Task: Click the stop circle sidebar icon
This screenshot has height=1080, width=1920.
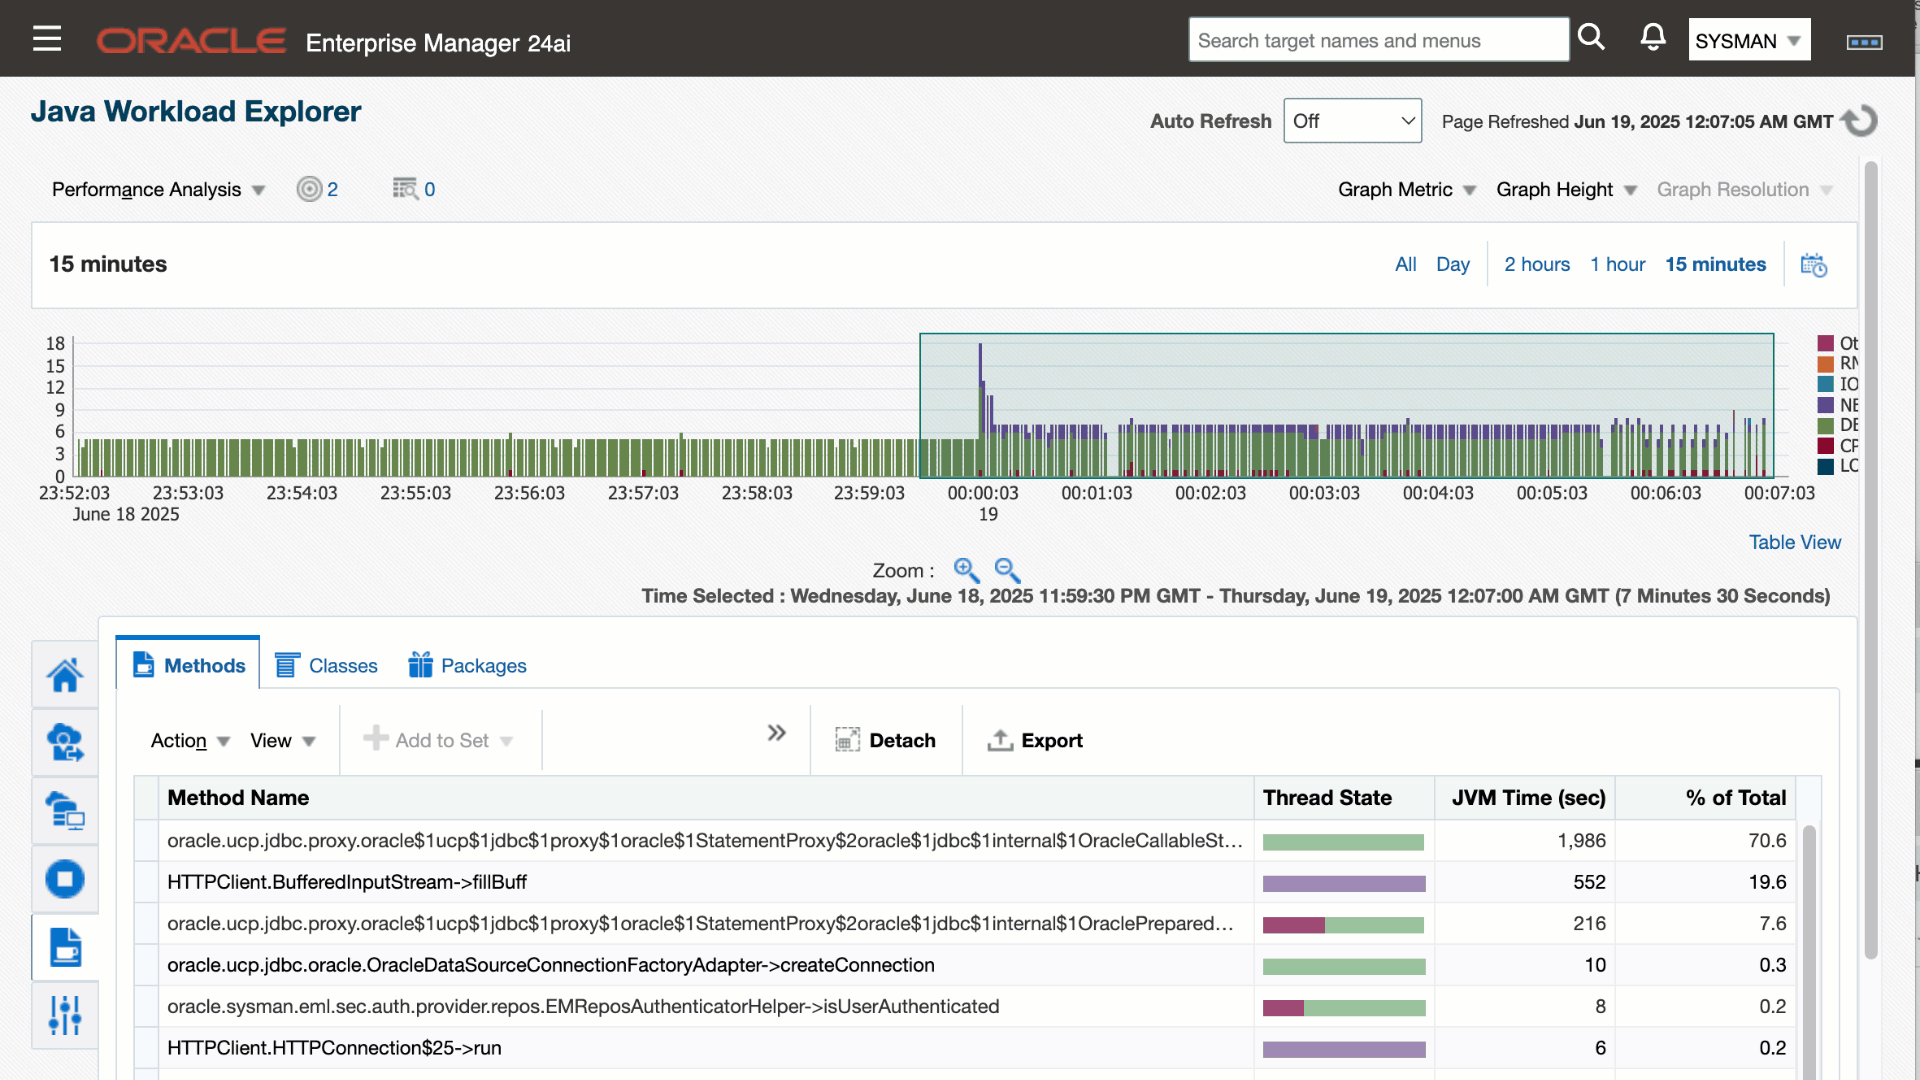Action: [x=65, y=879]
